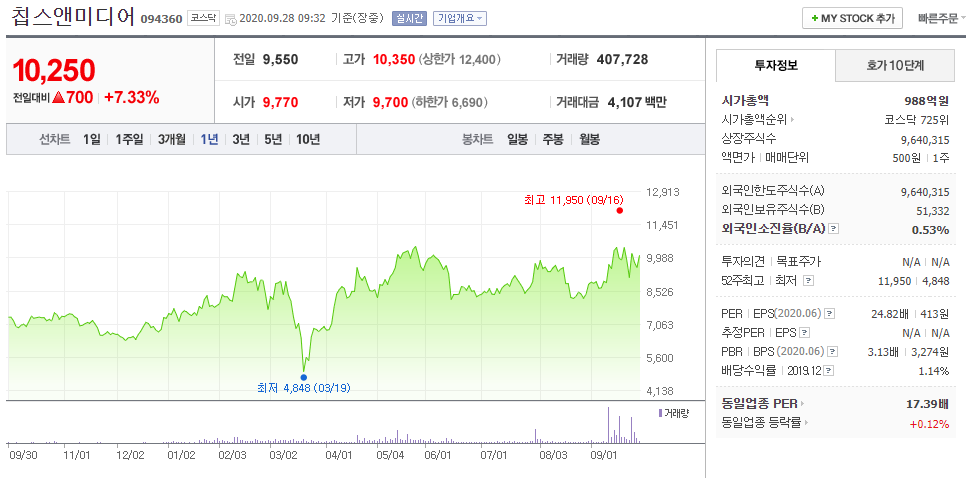Click the 칩스앤미디어 stock name

click(x=73, y=17)
